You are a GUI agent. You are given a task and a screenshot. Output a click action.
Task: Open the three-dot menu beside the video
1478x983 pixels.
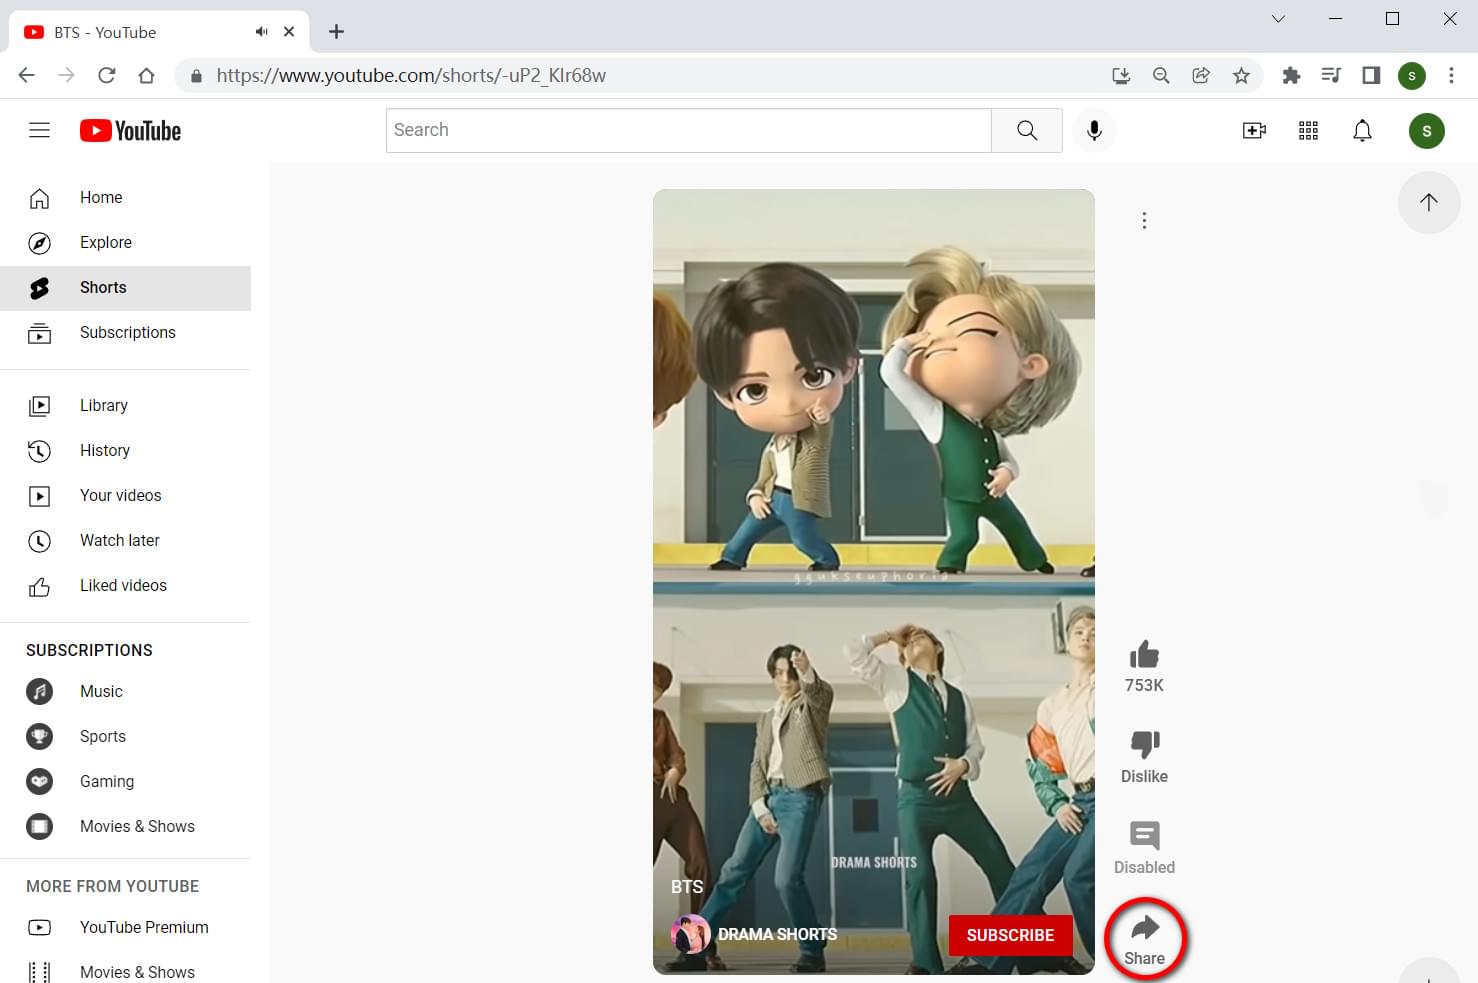1144,221
